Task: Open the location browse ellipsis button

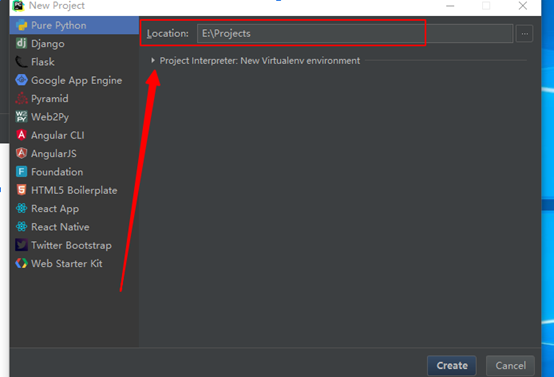Action: pos(525,34)
